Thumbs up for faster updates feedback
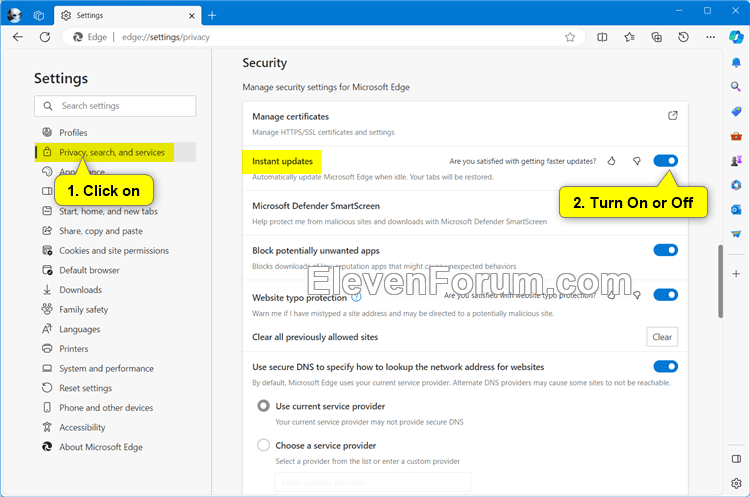The image size is (750, 497). (611, 161)
